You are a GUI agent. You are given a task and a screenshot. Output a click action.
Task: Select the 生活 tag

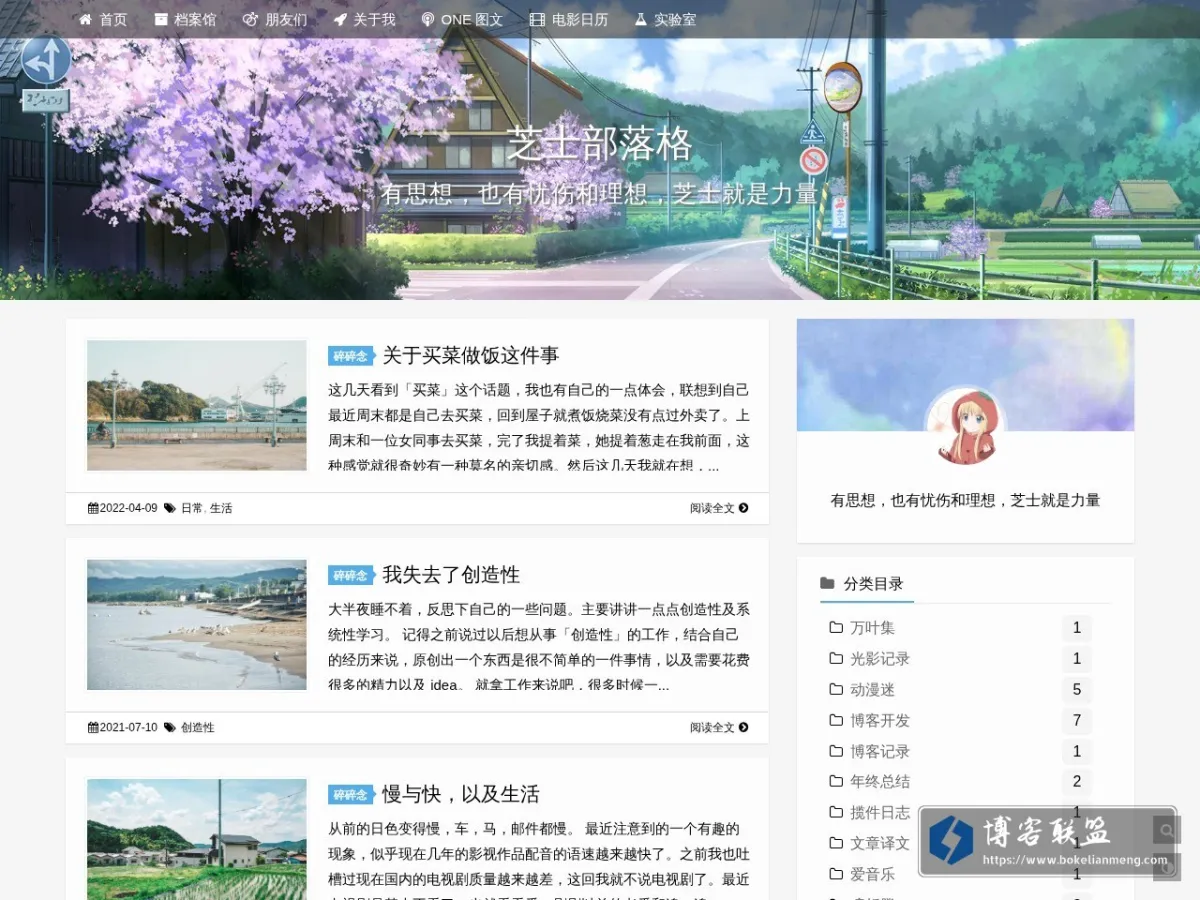(x=221, y=508)
